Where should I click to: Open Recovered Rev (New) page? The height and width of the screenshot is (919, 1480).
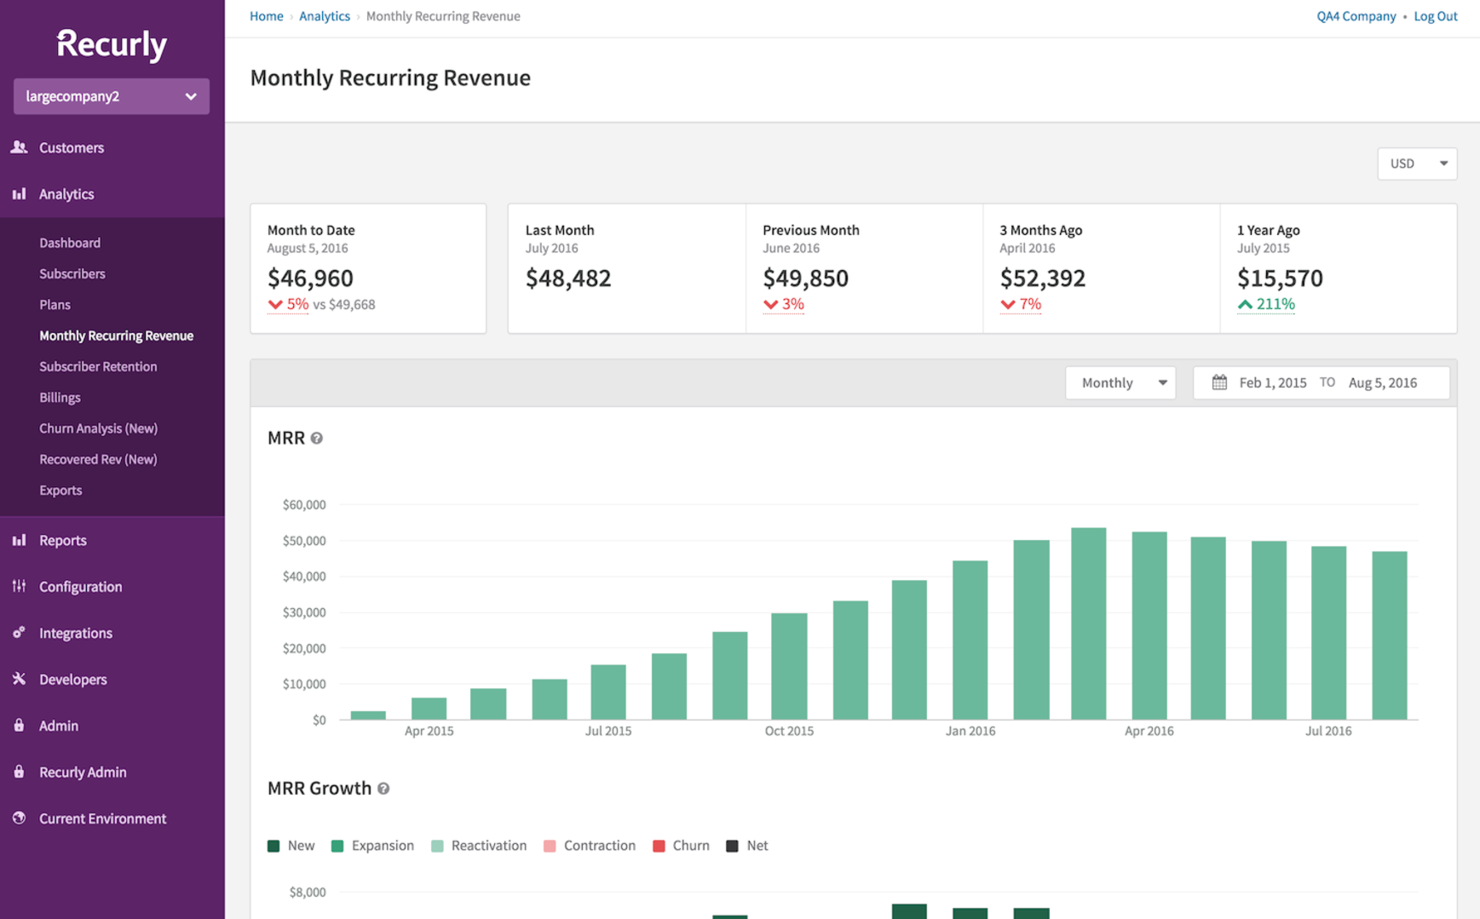click(98, 460)
